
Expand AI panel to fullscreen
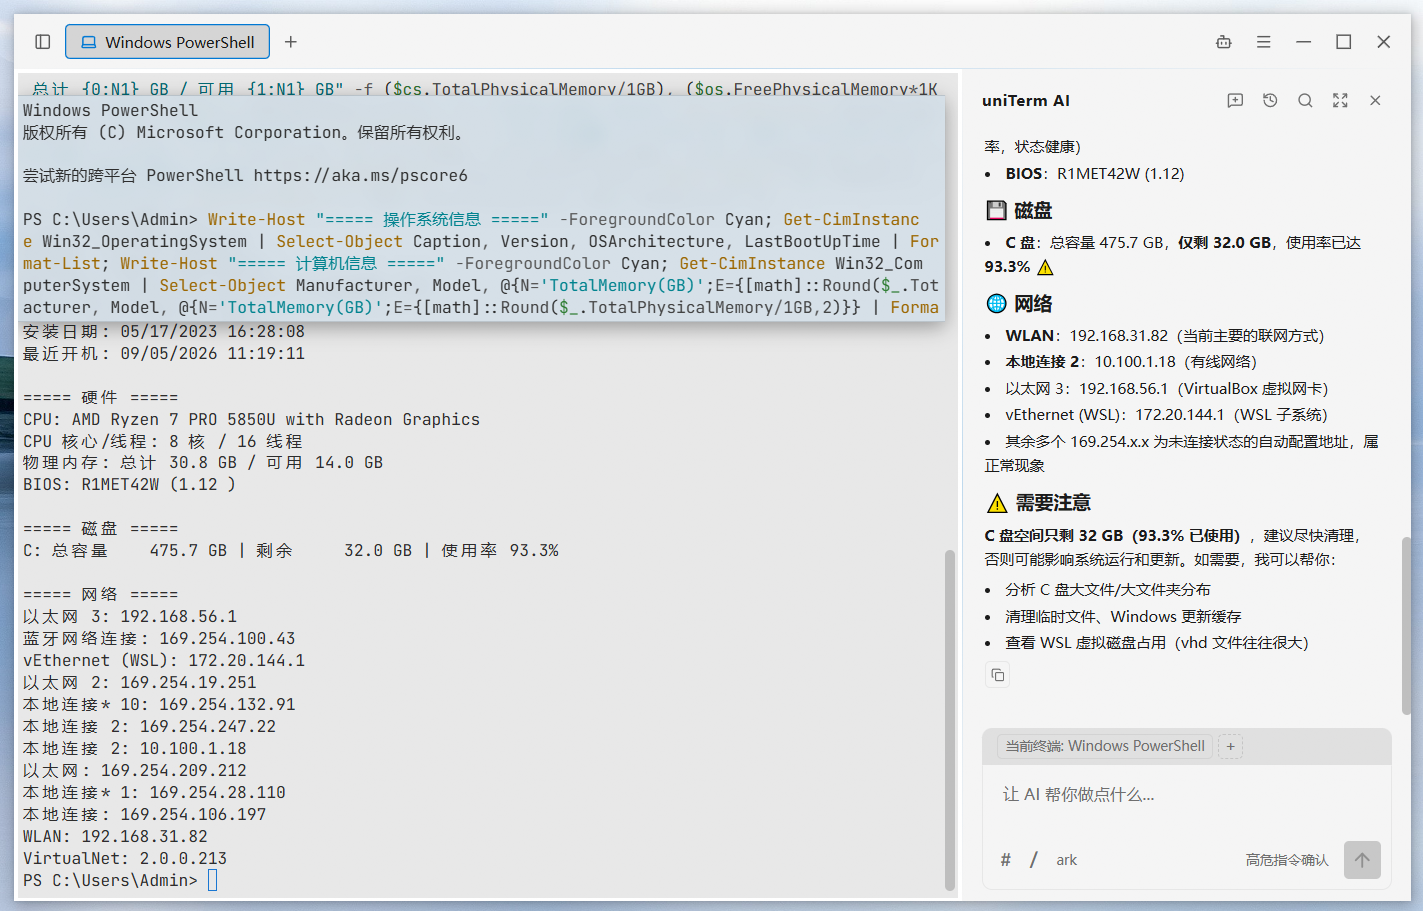[1340, 100]
